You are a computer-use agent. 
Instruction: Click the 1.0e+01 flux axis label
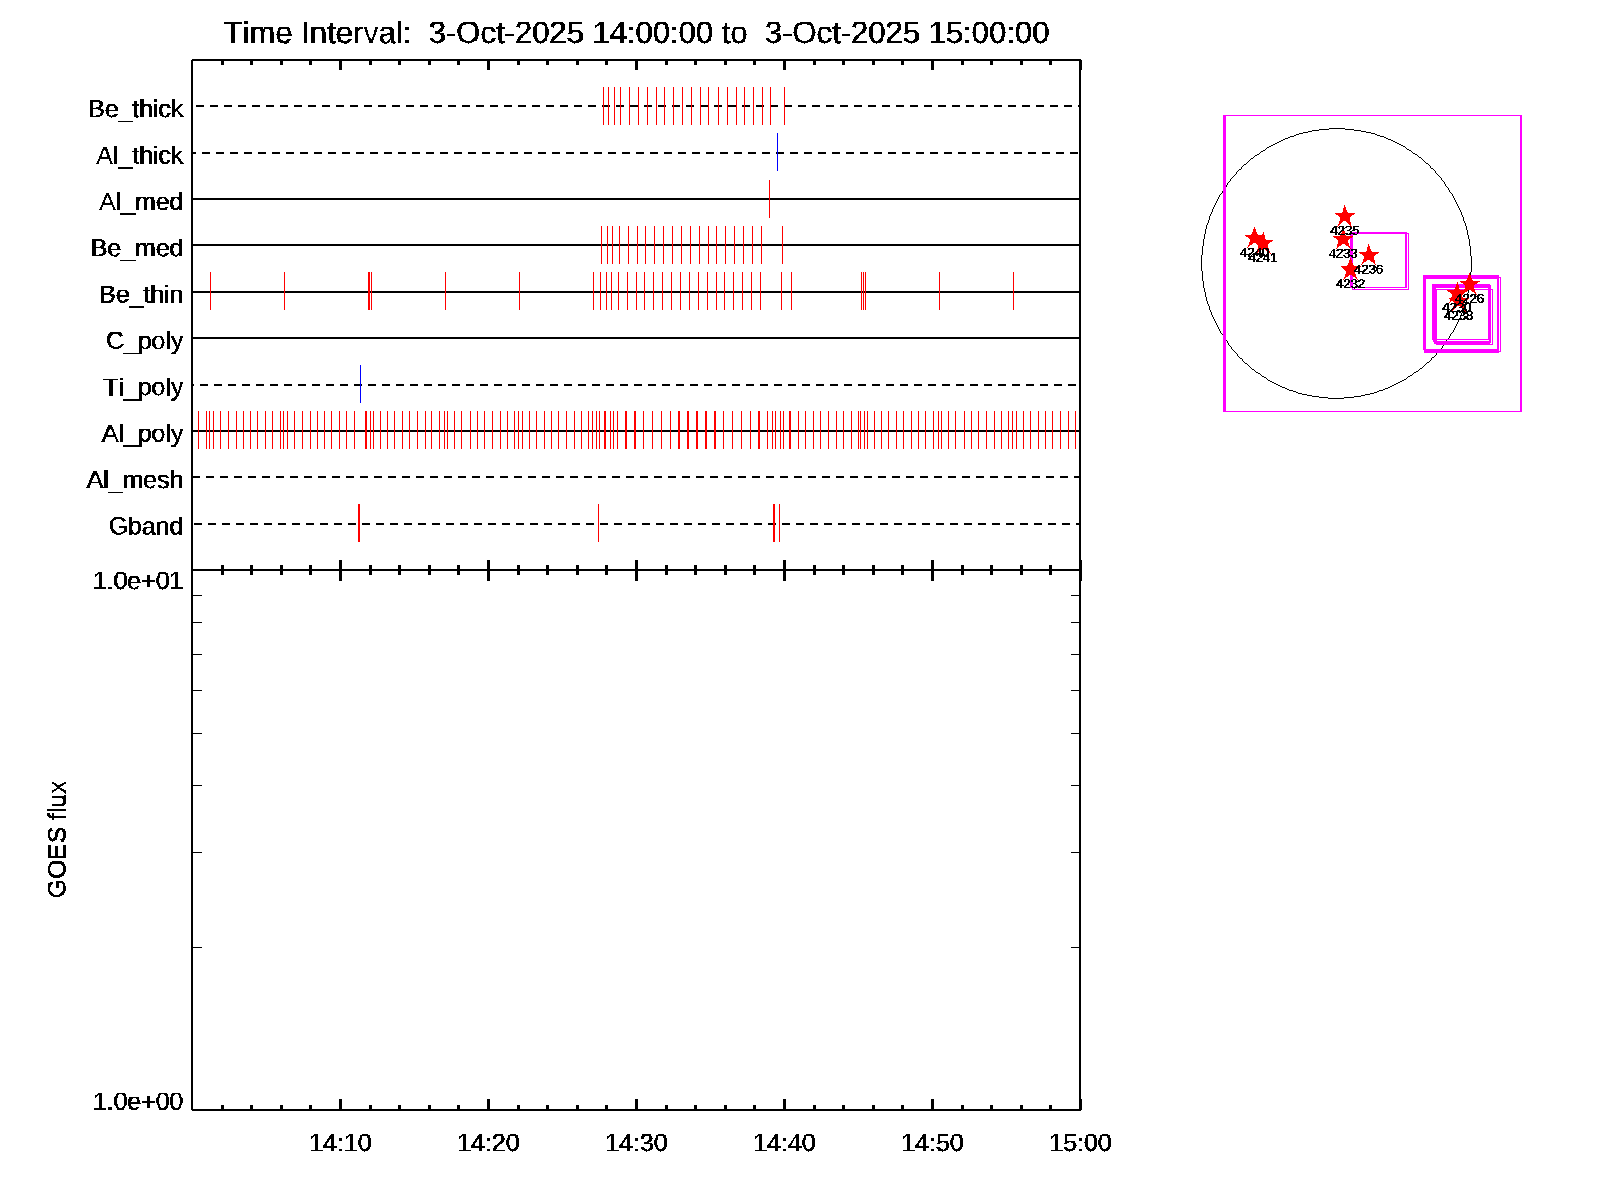point(138,581)
